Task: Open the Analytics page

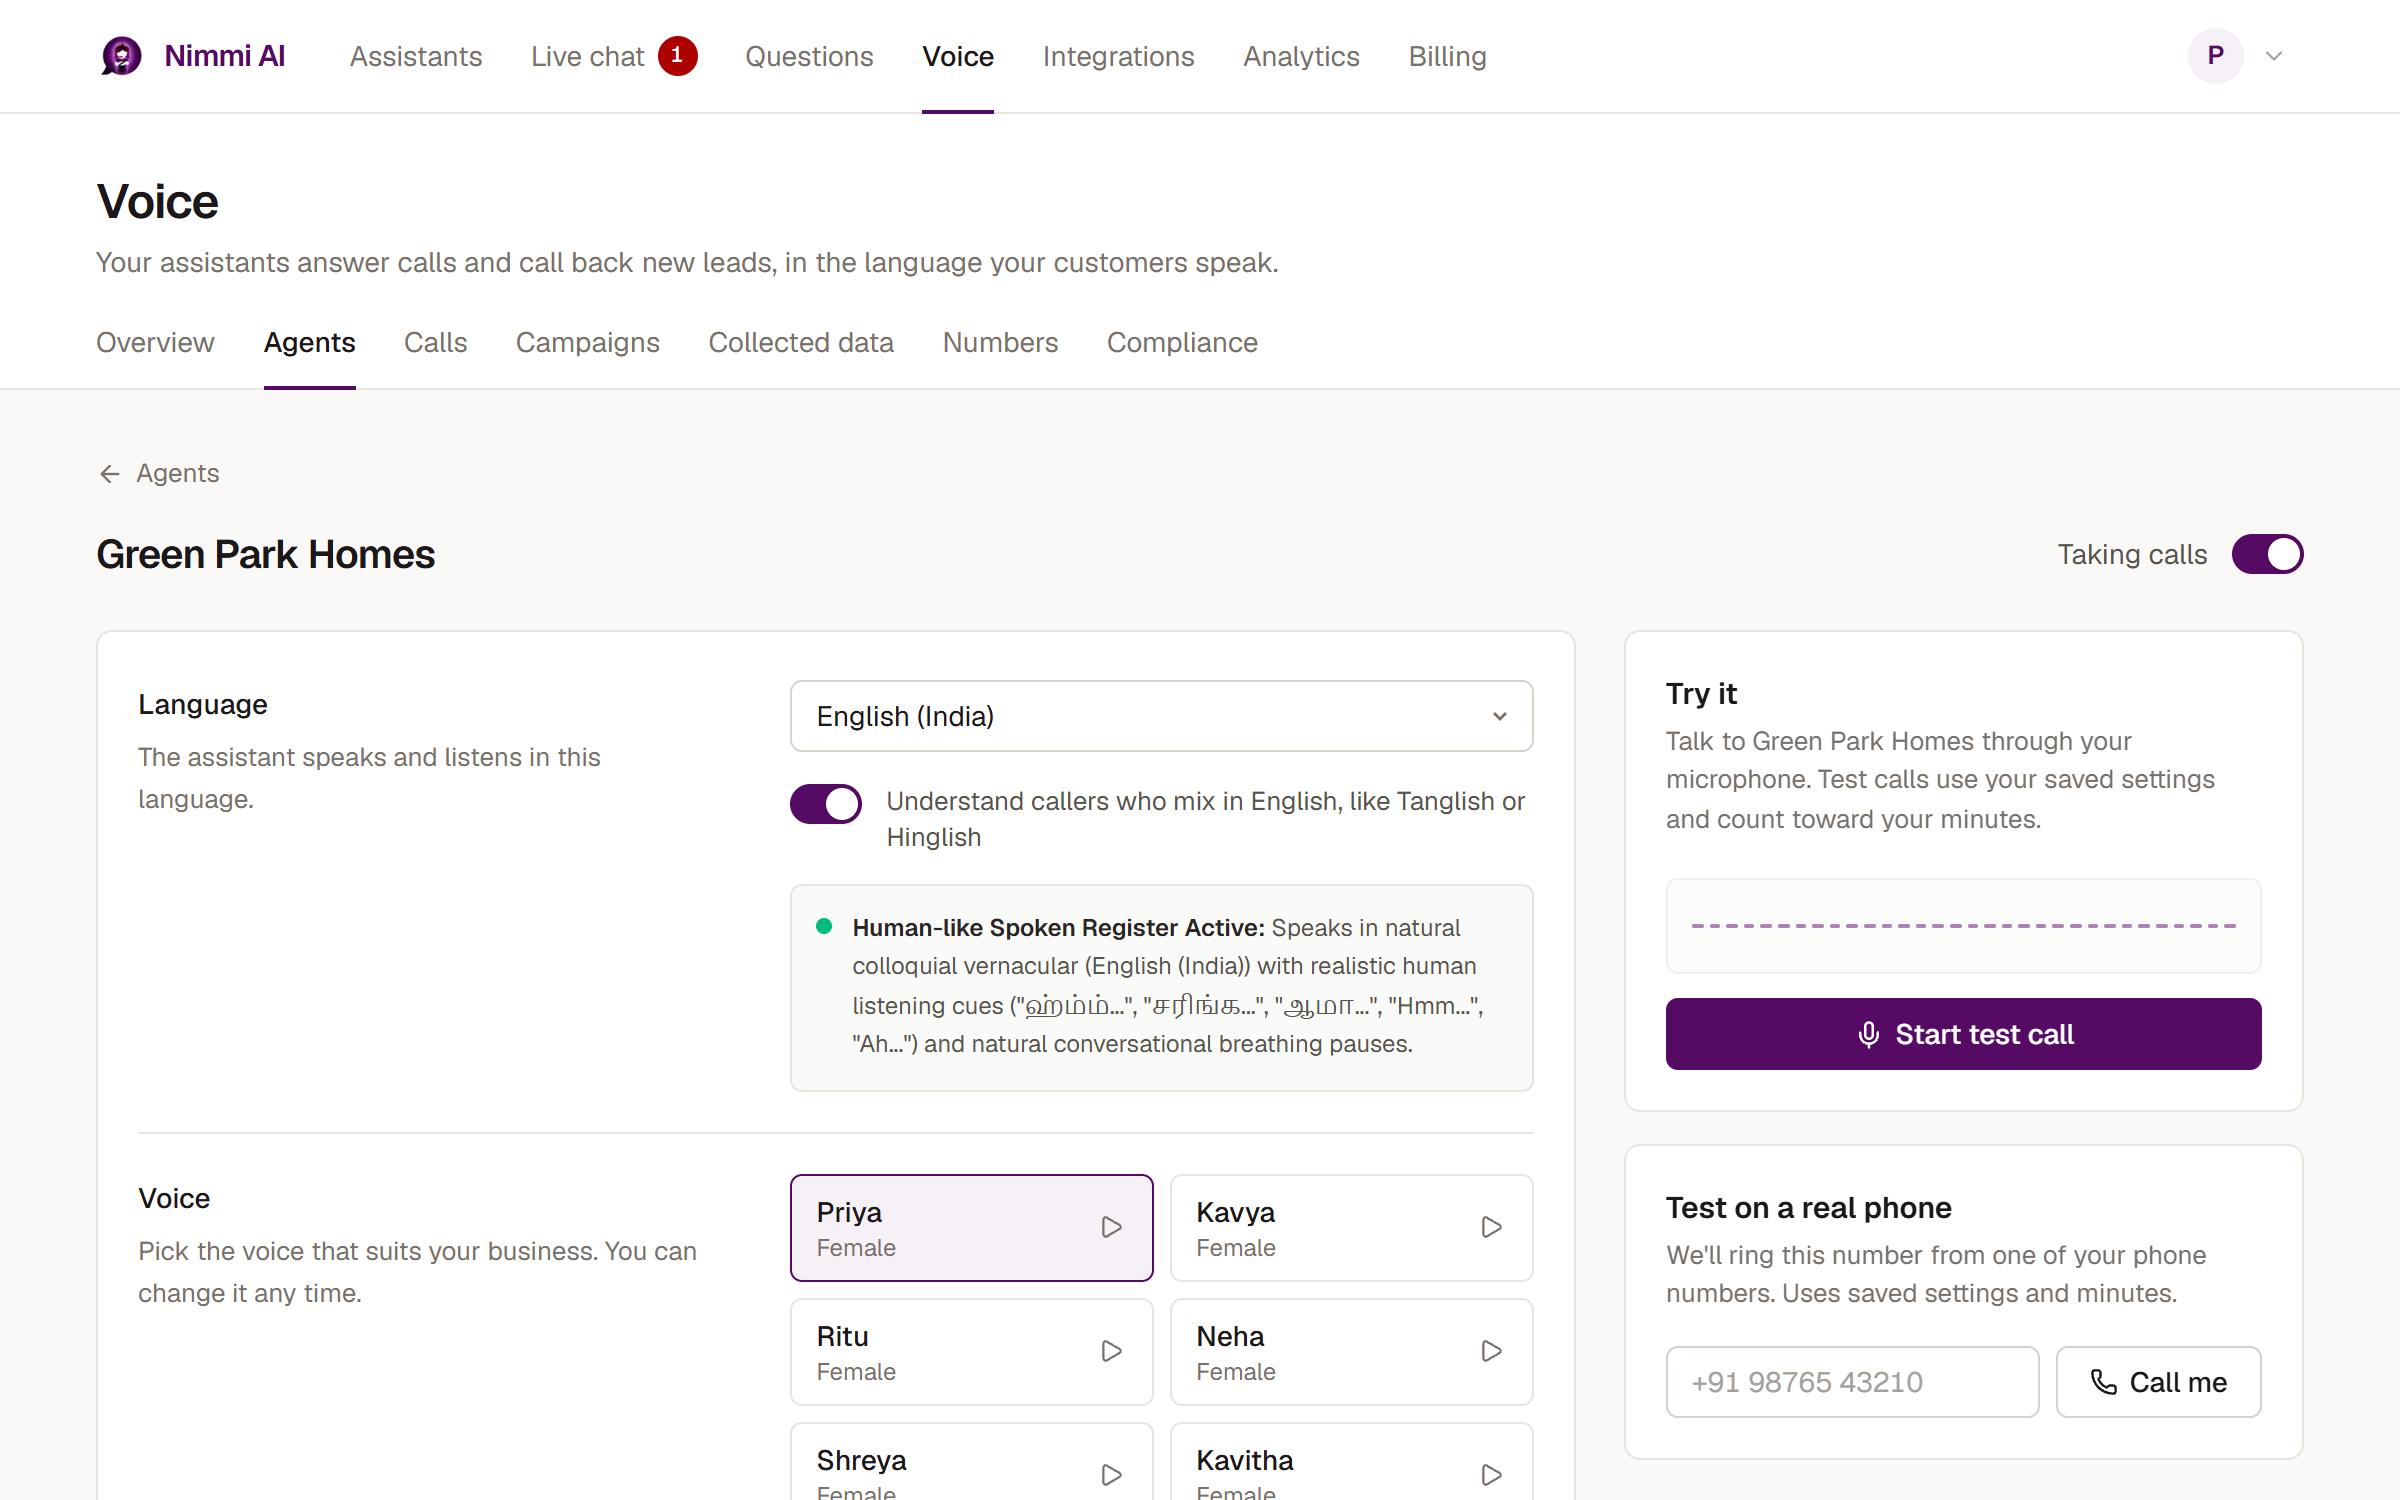Action: (1301, 56)
